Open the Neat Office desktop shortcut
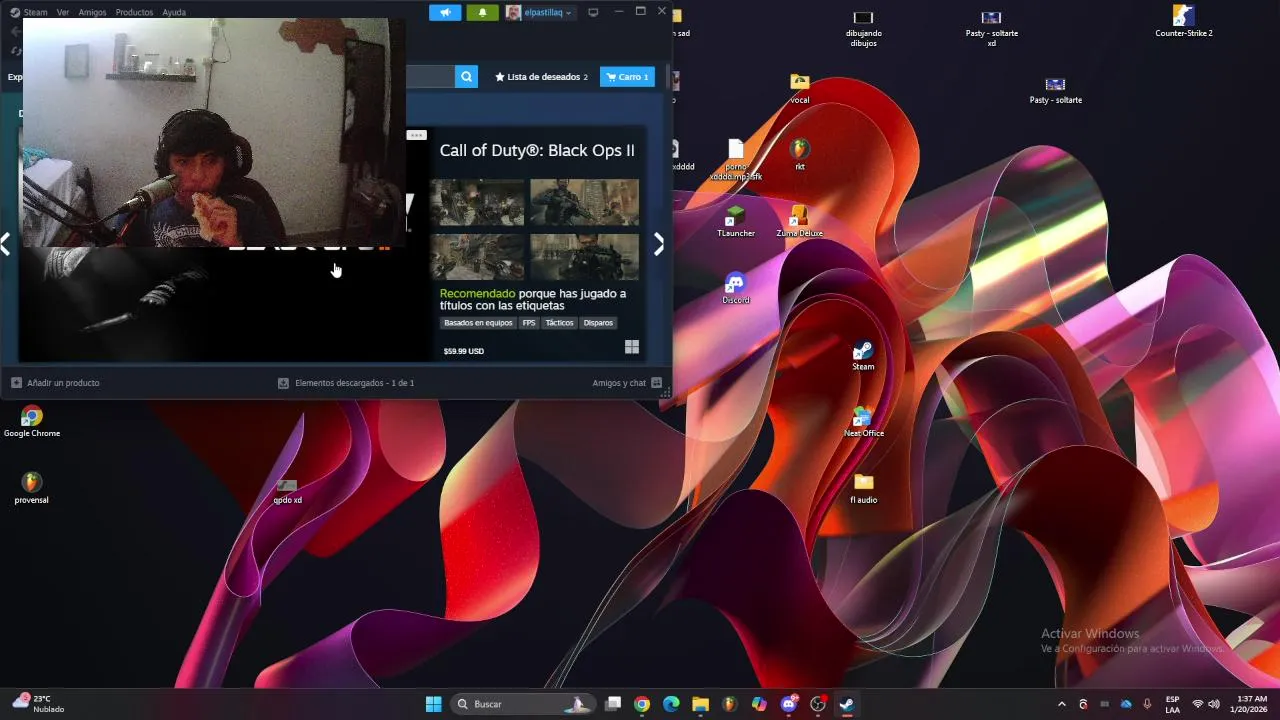 (863, 422)
